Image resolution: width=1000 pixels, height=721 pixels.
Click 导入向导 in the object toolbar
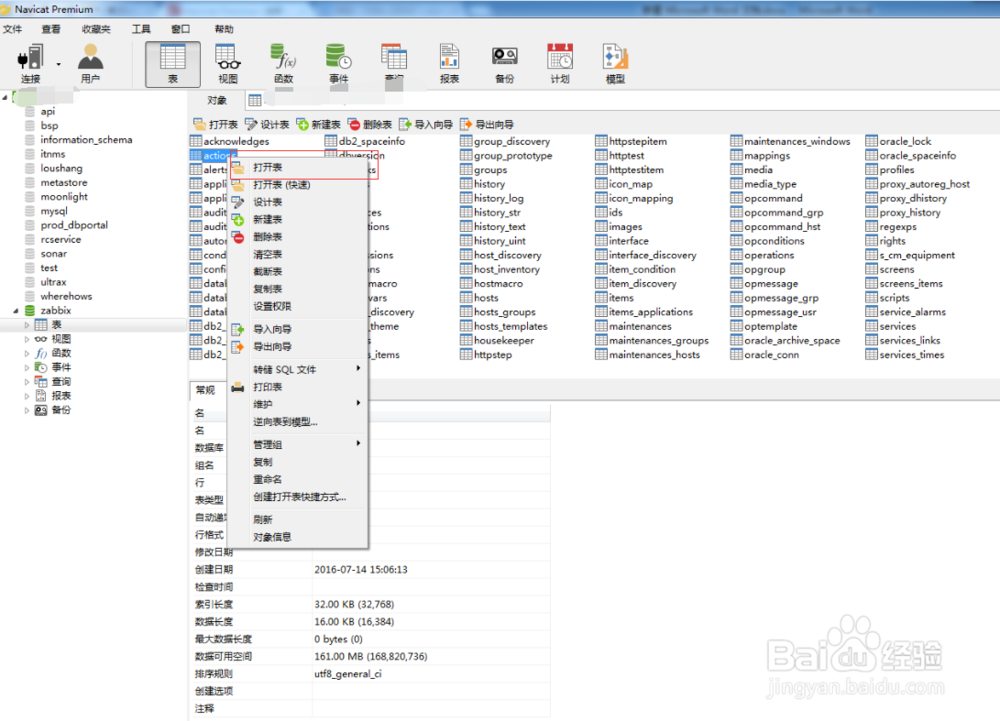click(x=426, y=124)
